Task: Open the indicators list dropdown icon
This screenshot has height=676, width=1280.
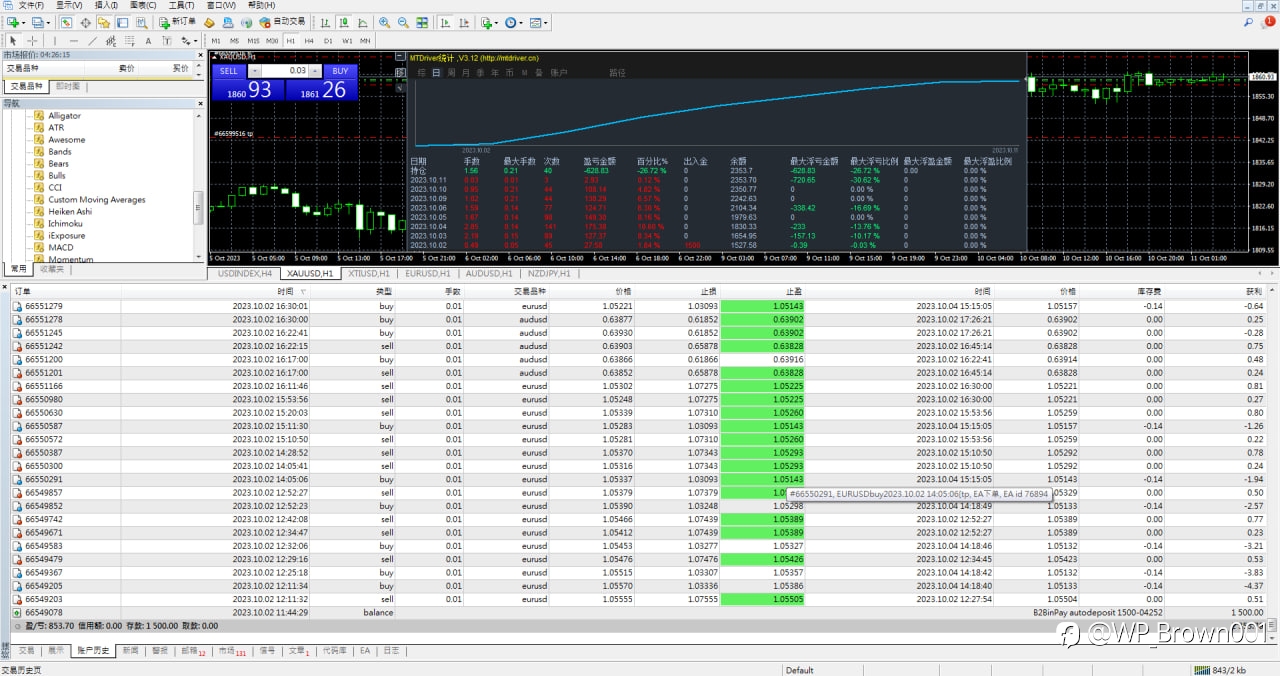Action: [x=488, y=22]
